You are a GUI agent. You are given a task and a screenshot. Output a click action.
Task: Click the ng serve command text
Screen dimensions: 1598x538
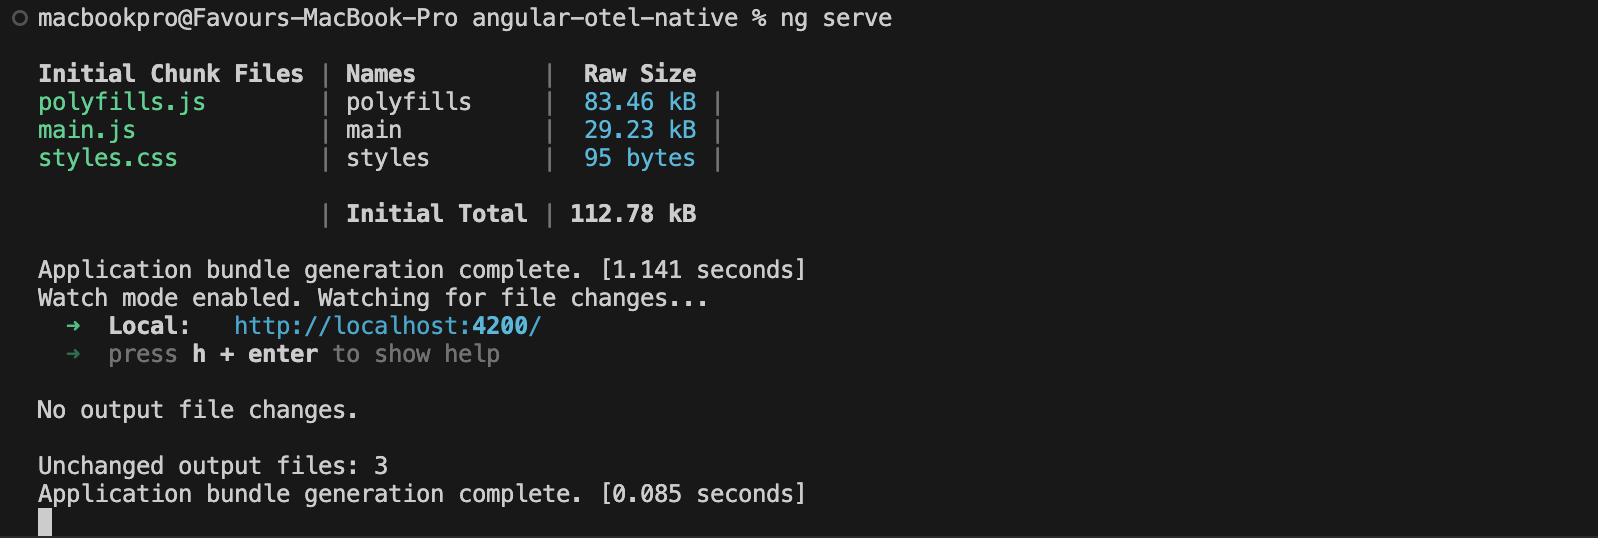836,19
